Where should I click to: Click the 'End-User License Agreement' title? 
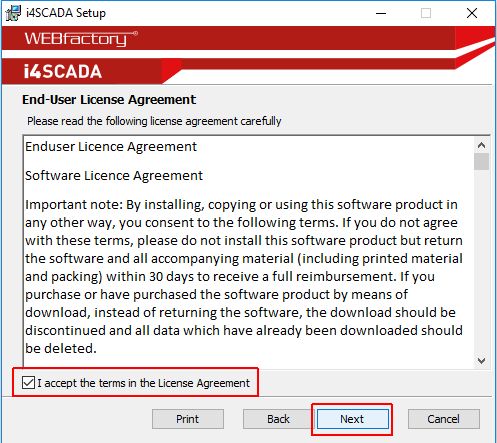[x=109, y=100]
